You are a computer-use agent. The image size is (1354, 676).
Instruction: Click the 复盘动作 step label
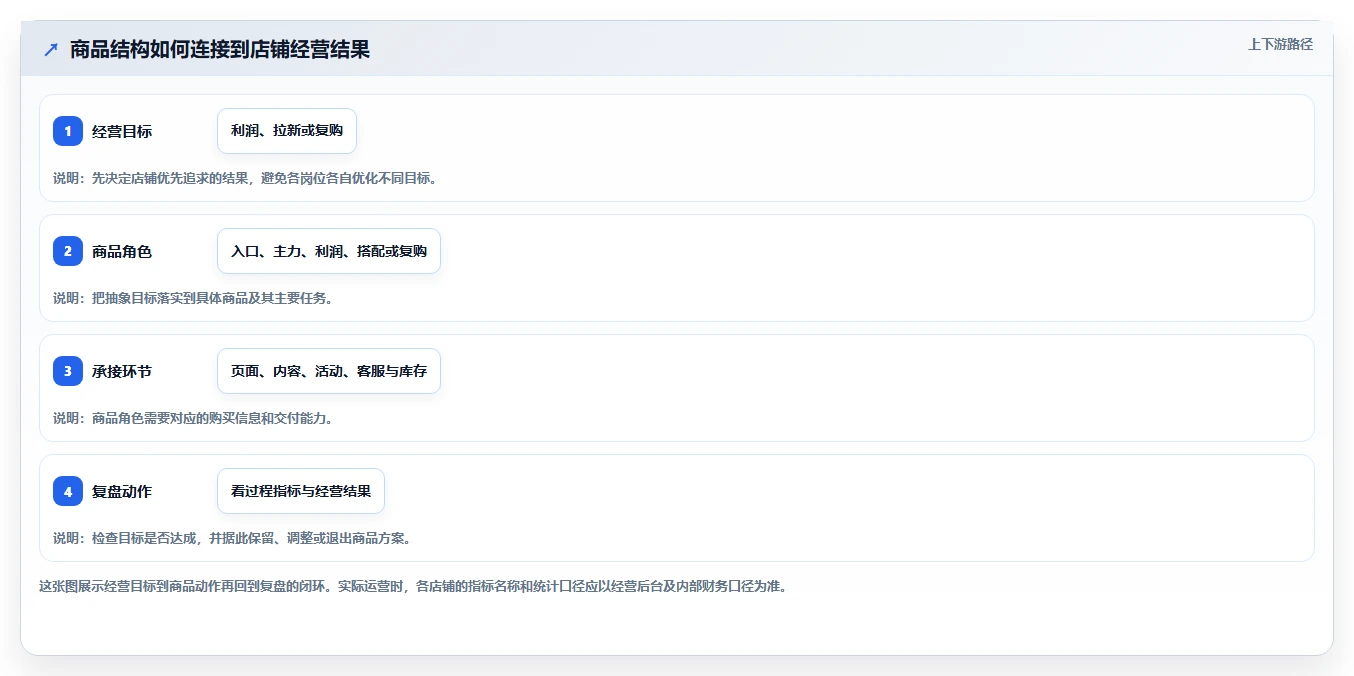tap(122, 491)
